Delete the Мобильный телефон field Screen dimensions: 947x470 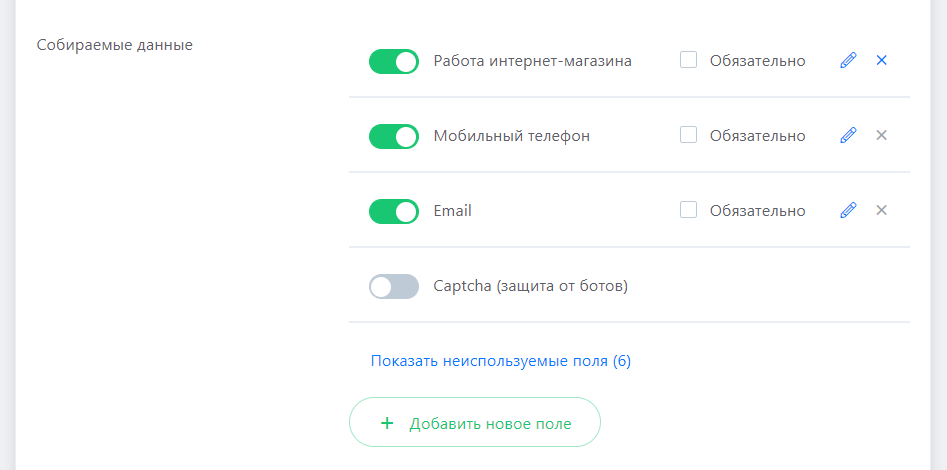[x=881, y=135]
